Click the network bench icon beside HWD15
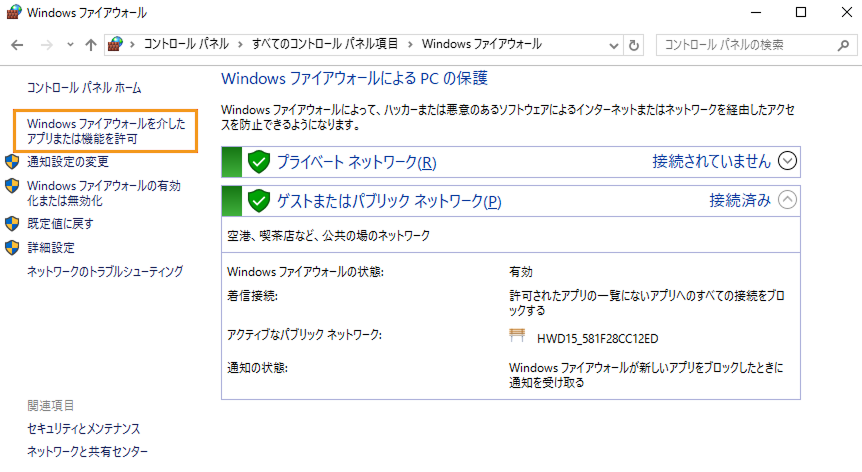 pyautogui.click(x=517, y=336)
